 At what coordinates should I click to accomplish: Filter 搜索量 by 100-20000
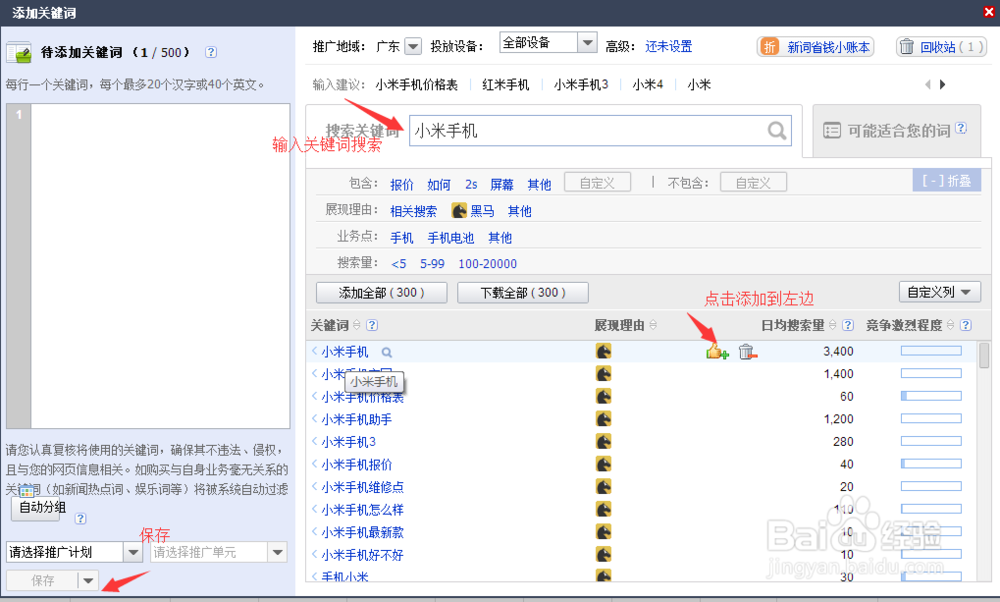(x=487, y=264)
